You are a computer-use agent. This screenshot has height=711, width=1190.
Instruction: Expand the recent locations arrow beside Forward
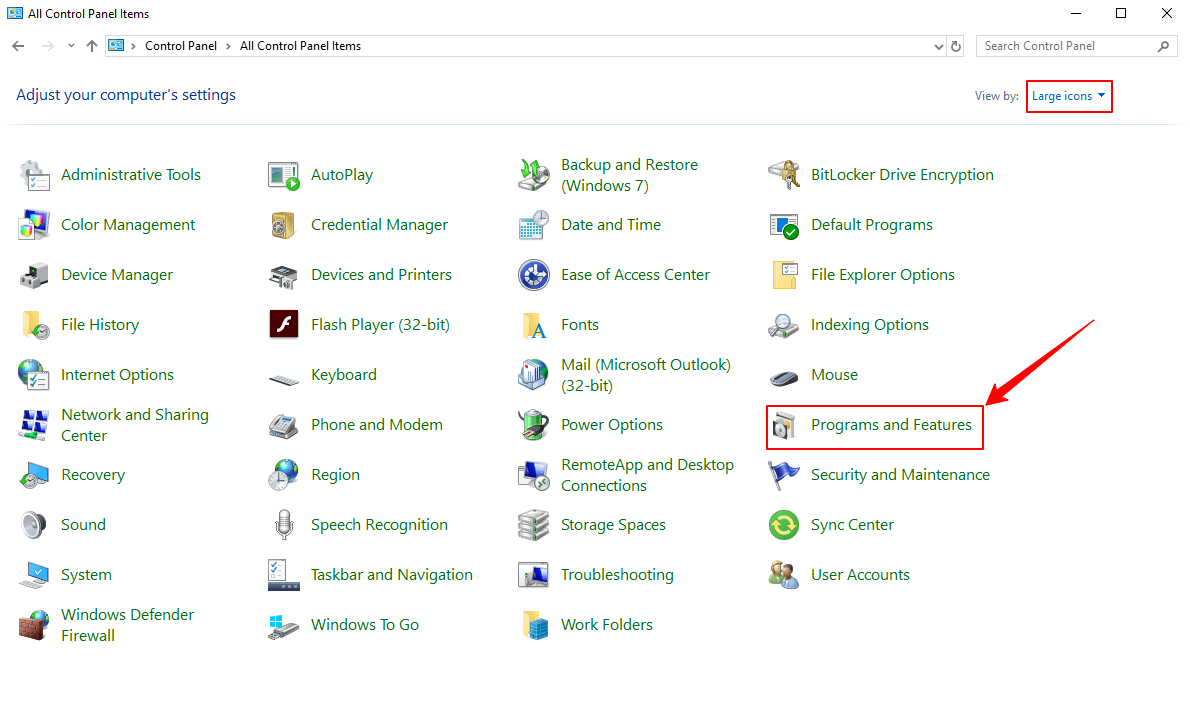click(x=71, y=46)
